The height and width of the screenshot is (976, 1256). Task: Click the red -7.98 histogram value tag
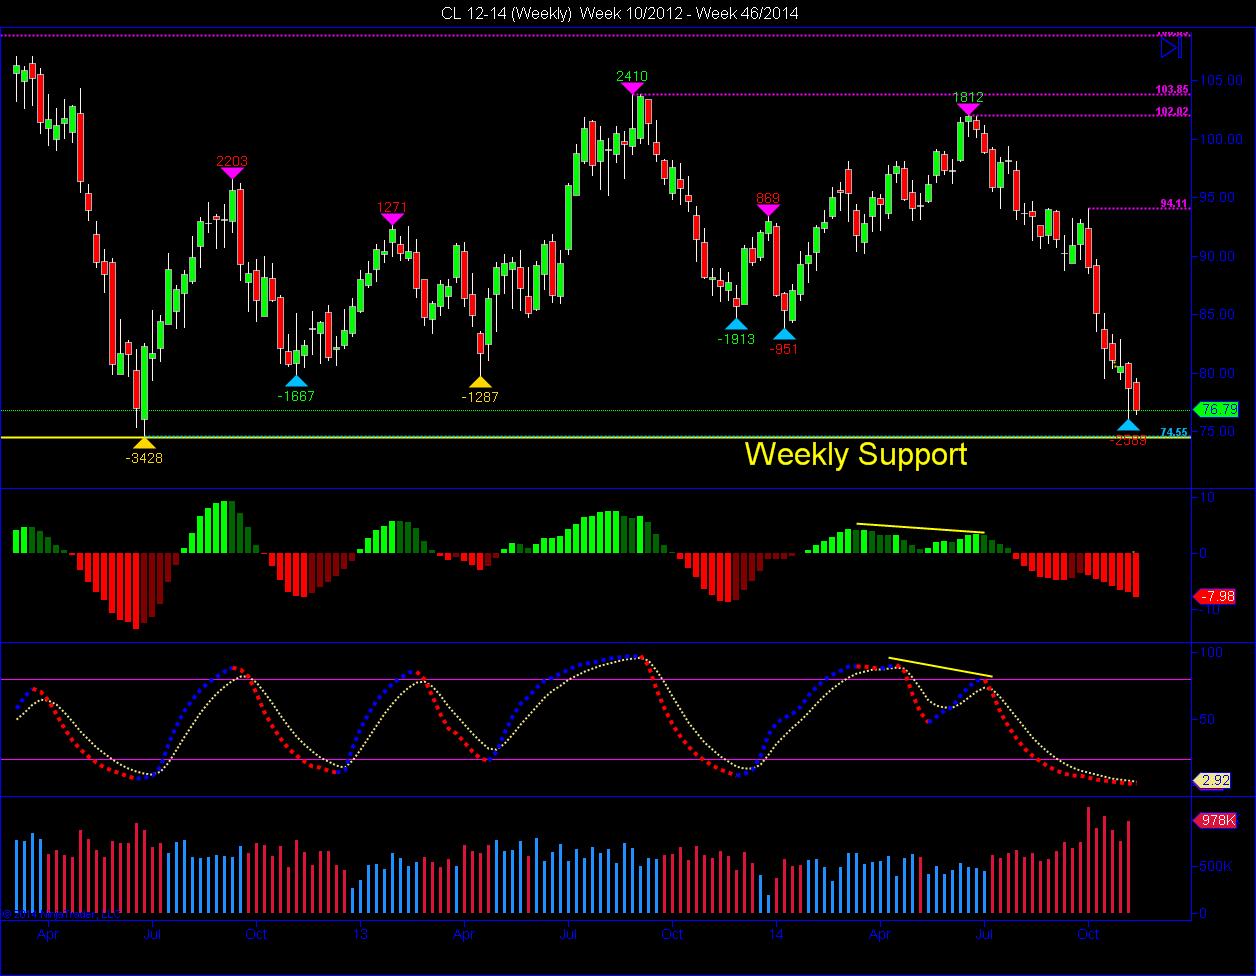click(1215, 597)
